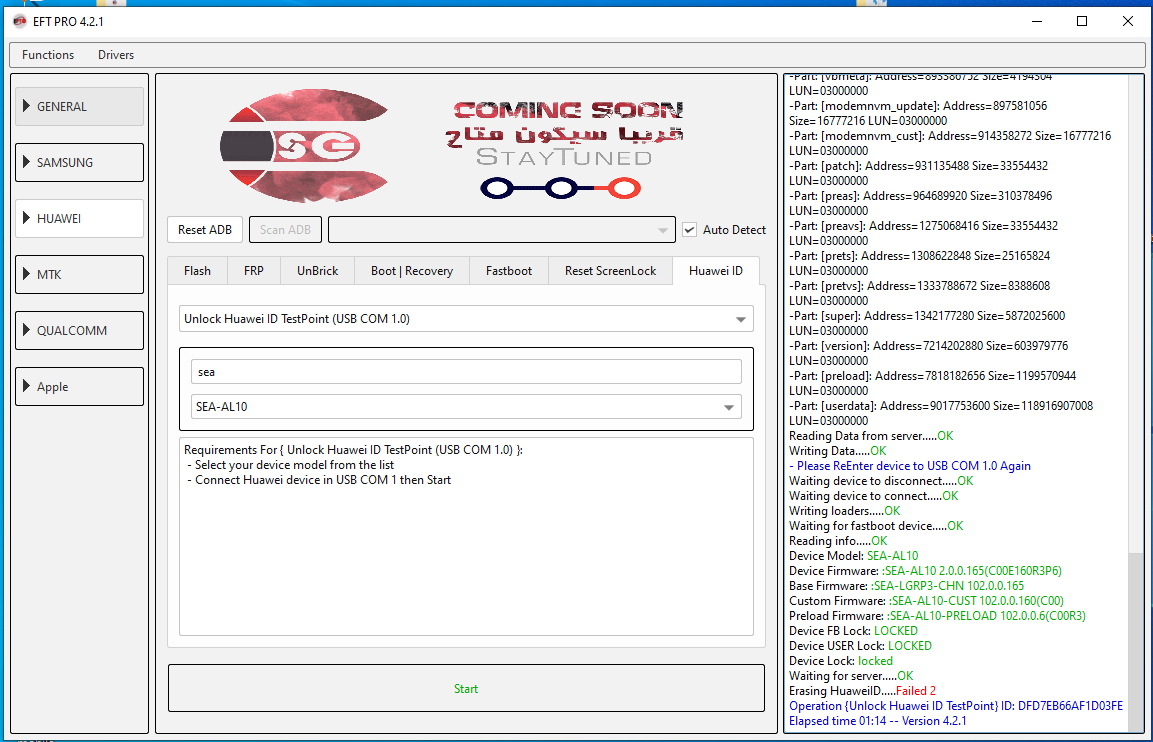Expand the GENERAL section
The height and width of the screenshot is (742, 1153).
[x=79, y=107]
